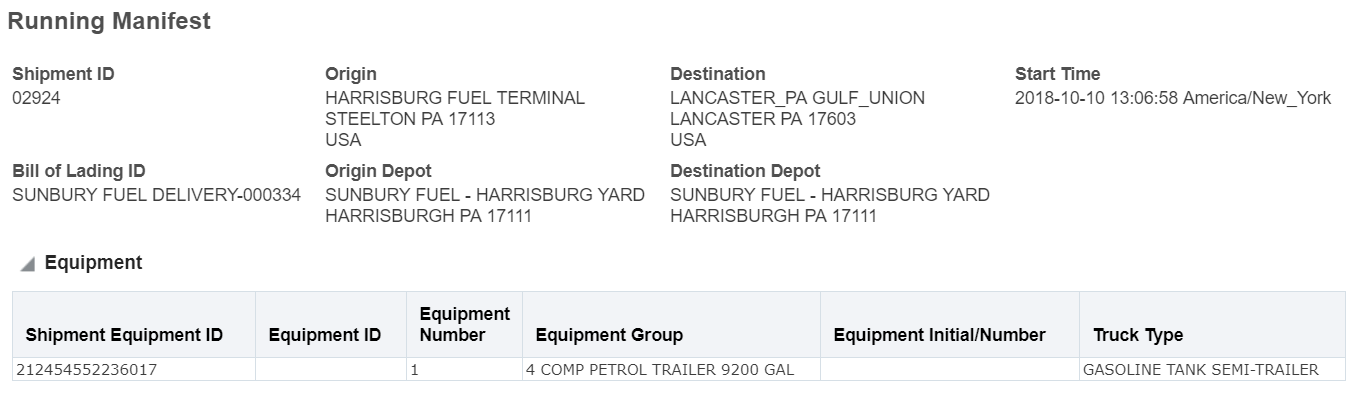Click the LANCASTER_PA GULF_UNION destination name
1355x403 pixels.
pos(797,98)
